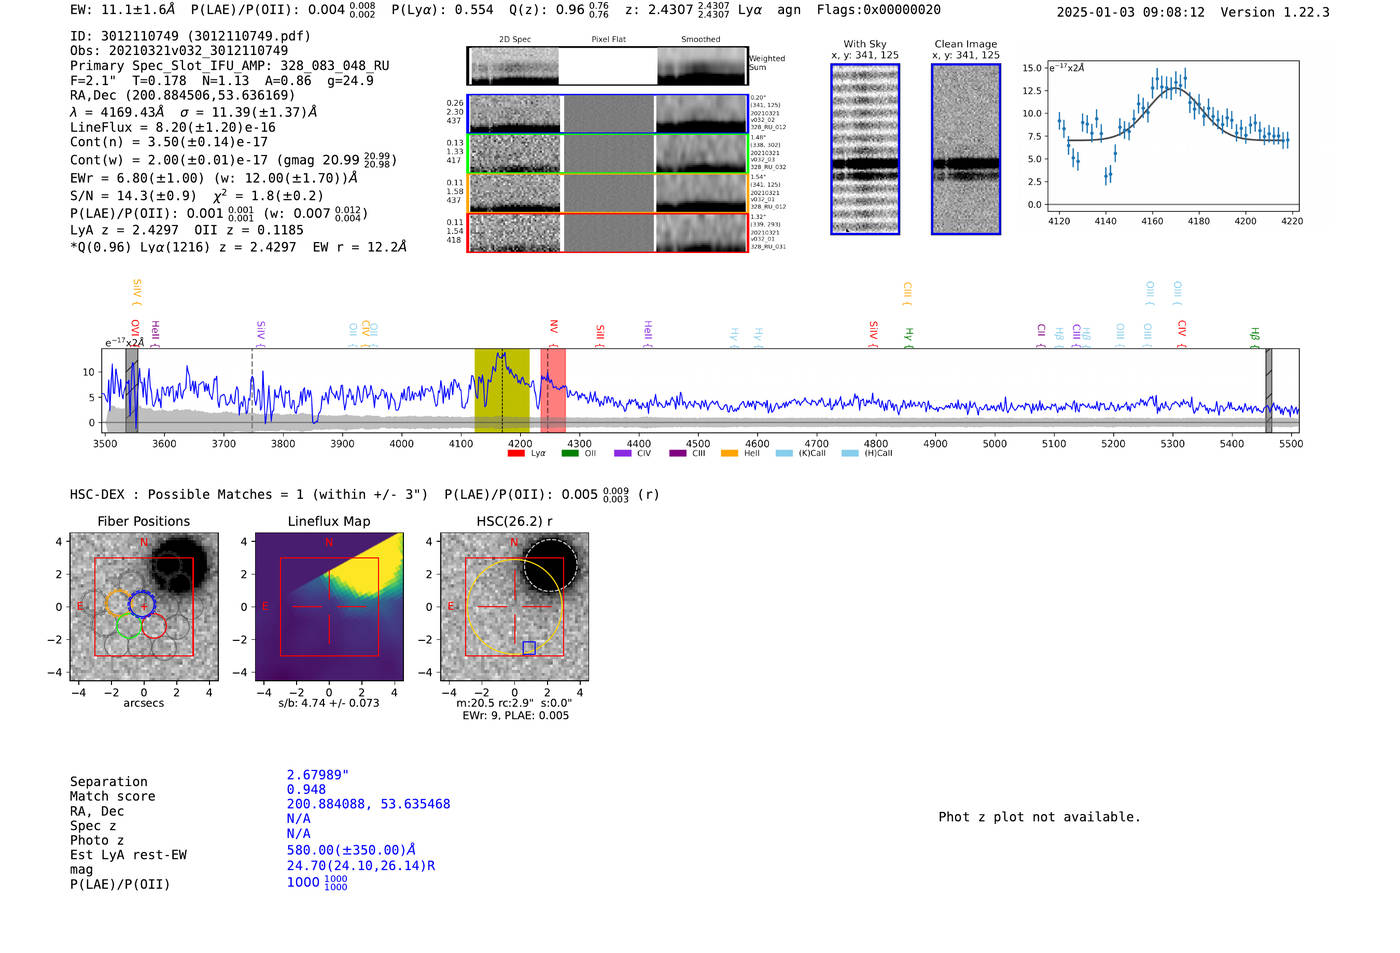The width and height of the screenshot is (1400, 953).
Task: Click the EWr: 9. PLAE: 0.005 caption
Action: [515, 716]
